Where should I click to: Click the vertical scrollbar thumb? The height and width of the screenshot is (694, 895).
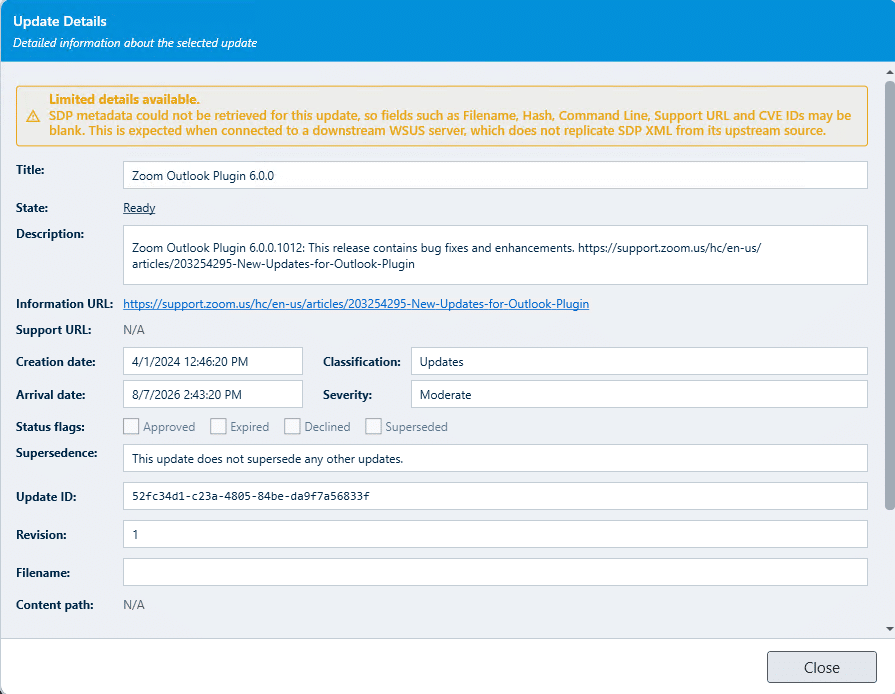(889, 295)
